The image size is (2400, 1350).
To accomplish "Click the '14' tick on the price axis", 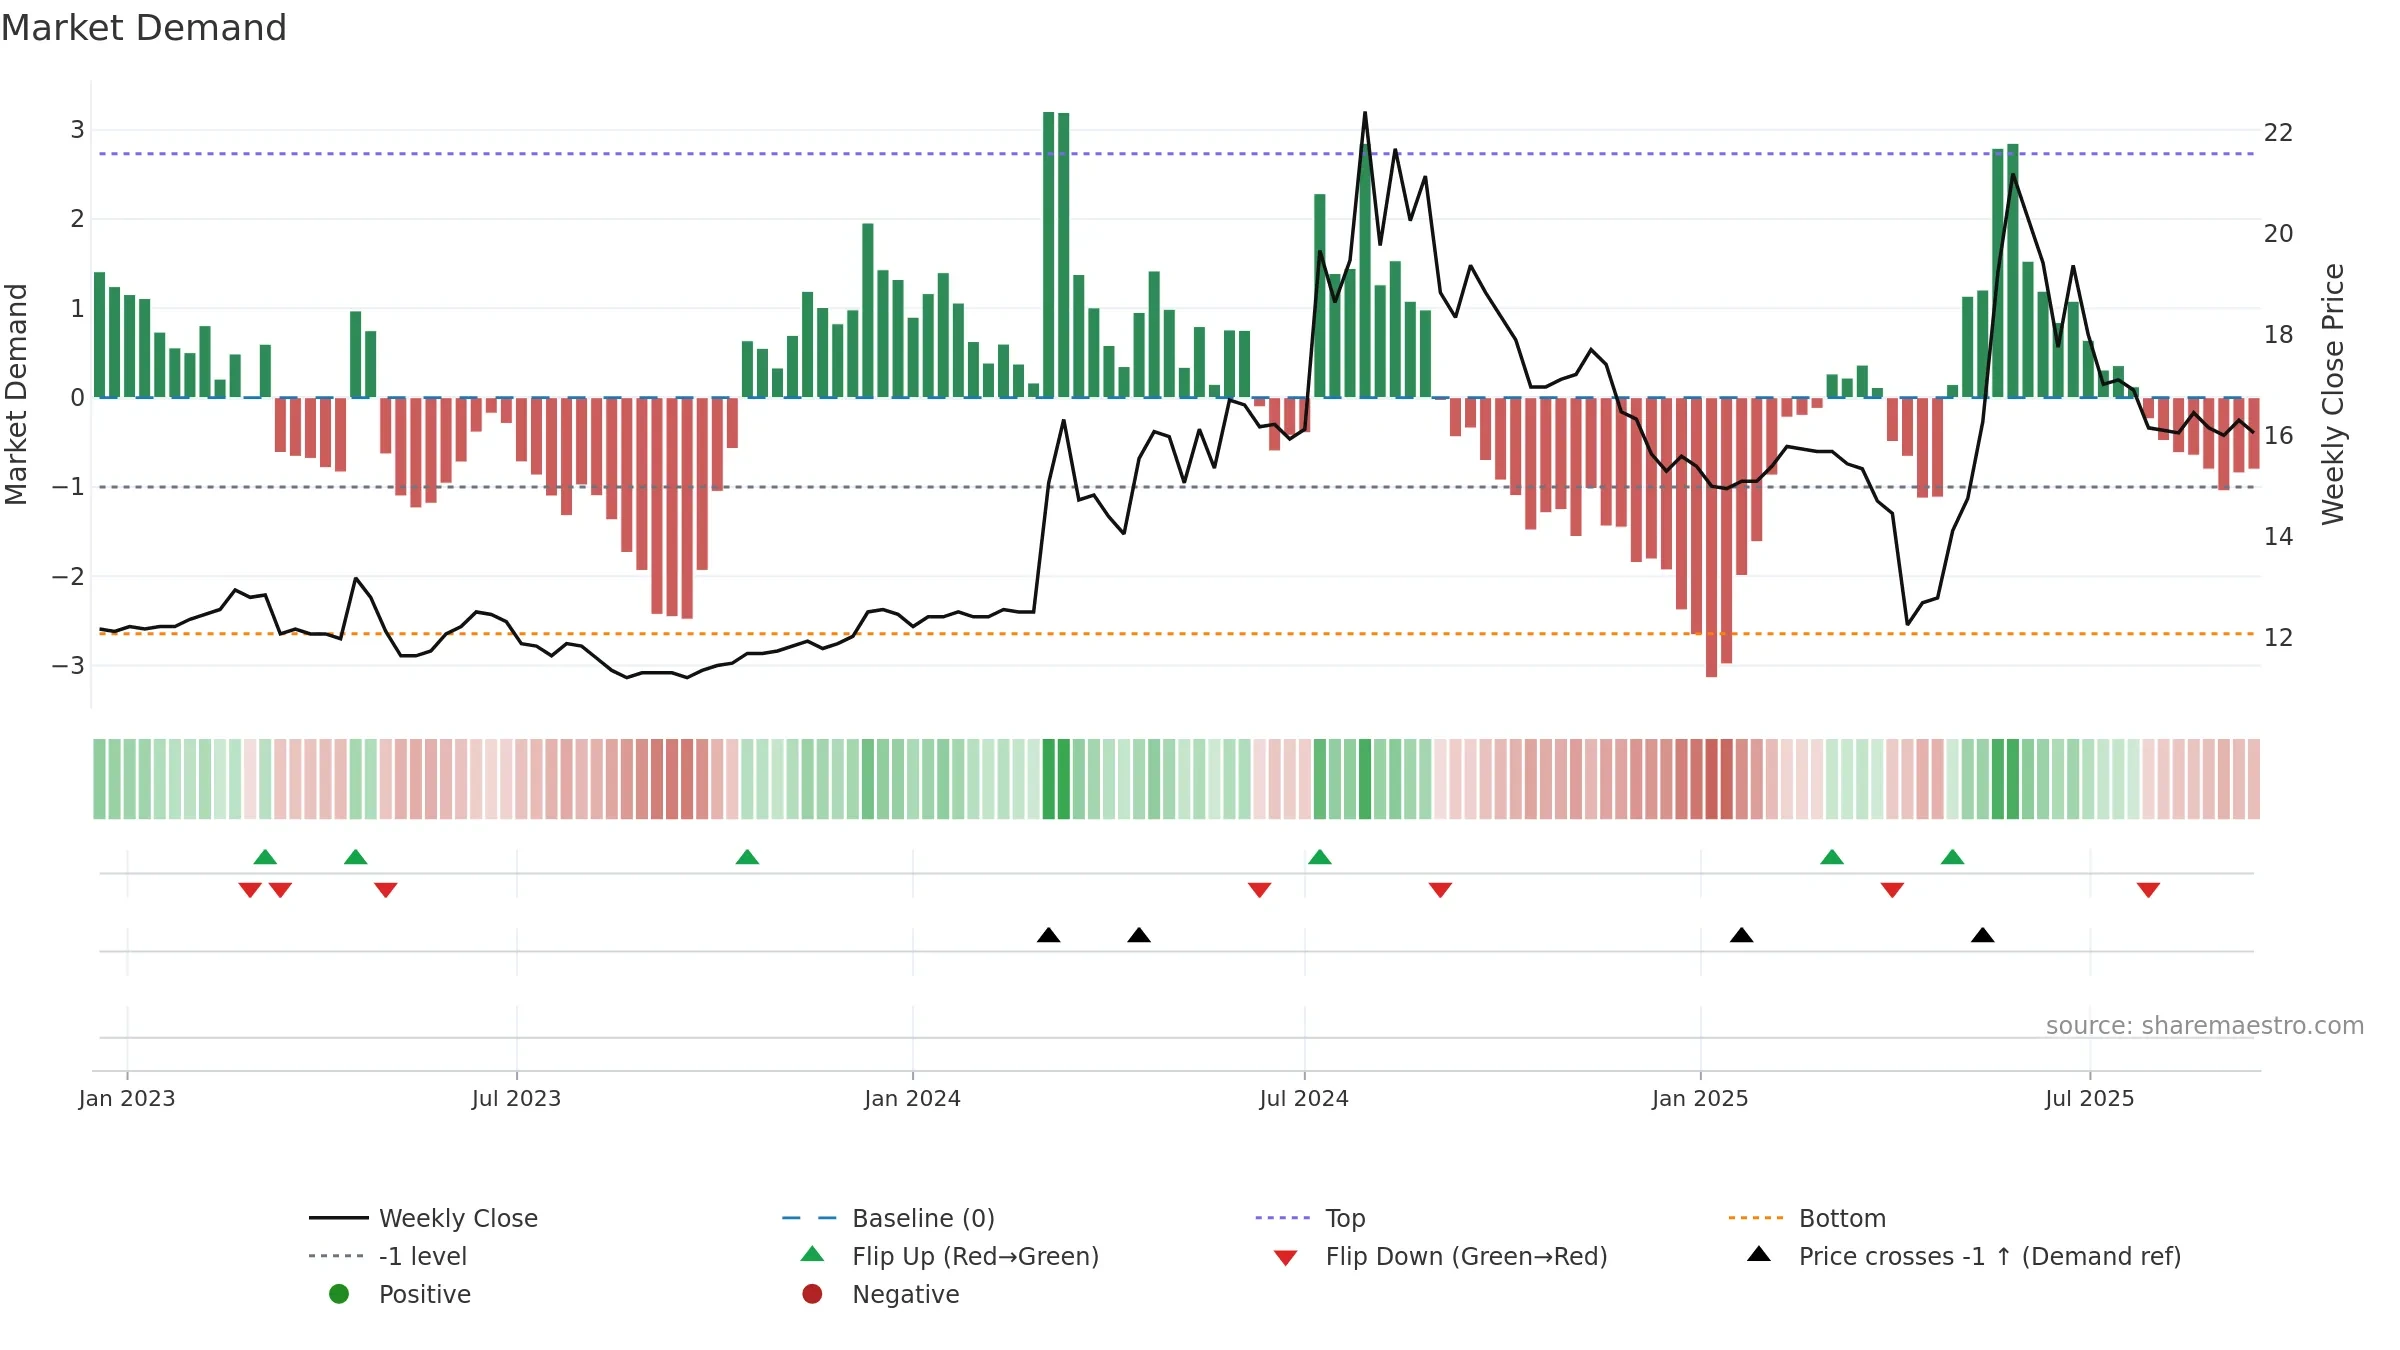I will (2279, 536).
